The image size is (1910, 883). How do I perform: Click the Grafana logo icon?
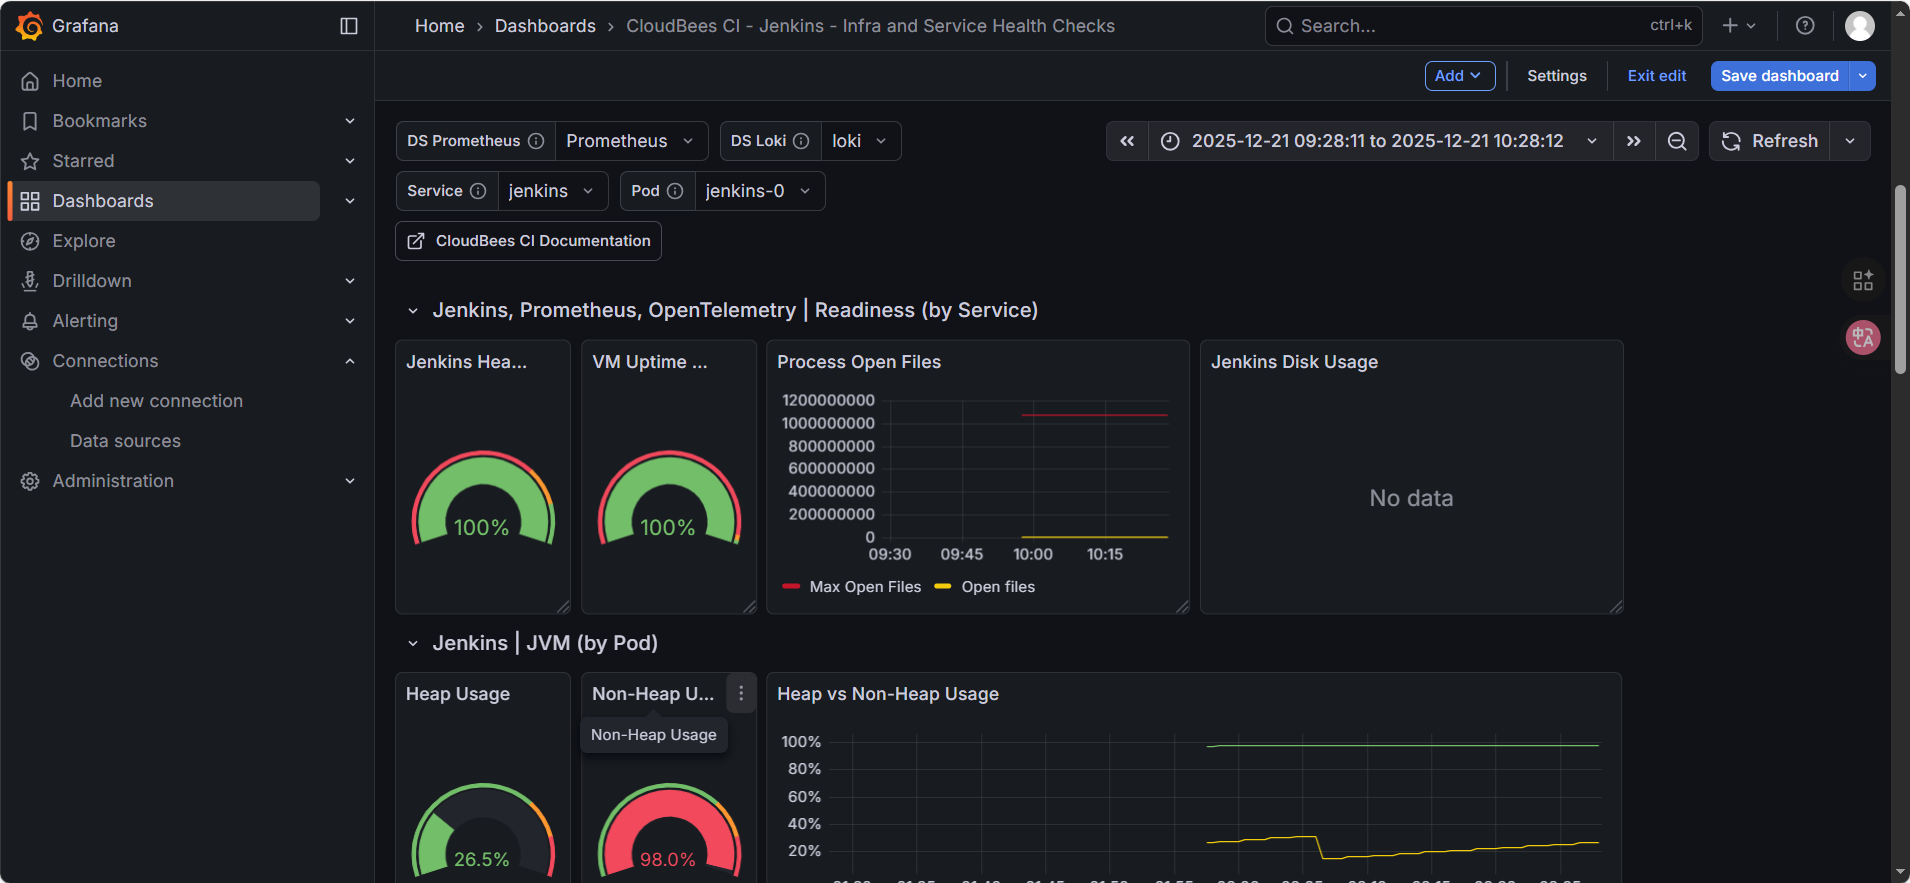click(29, 26)
